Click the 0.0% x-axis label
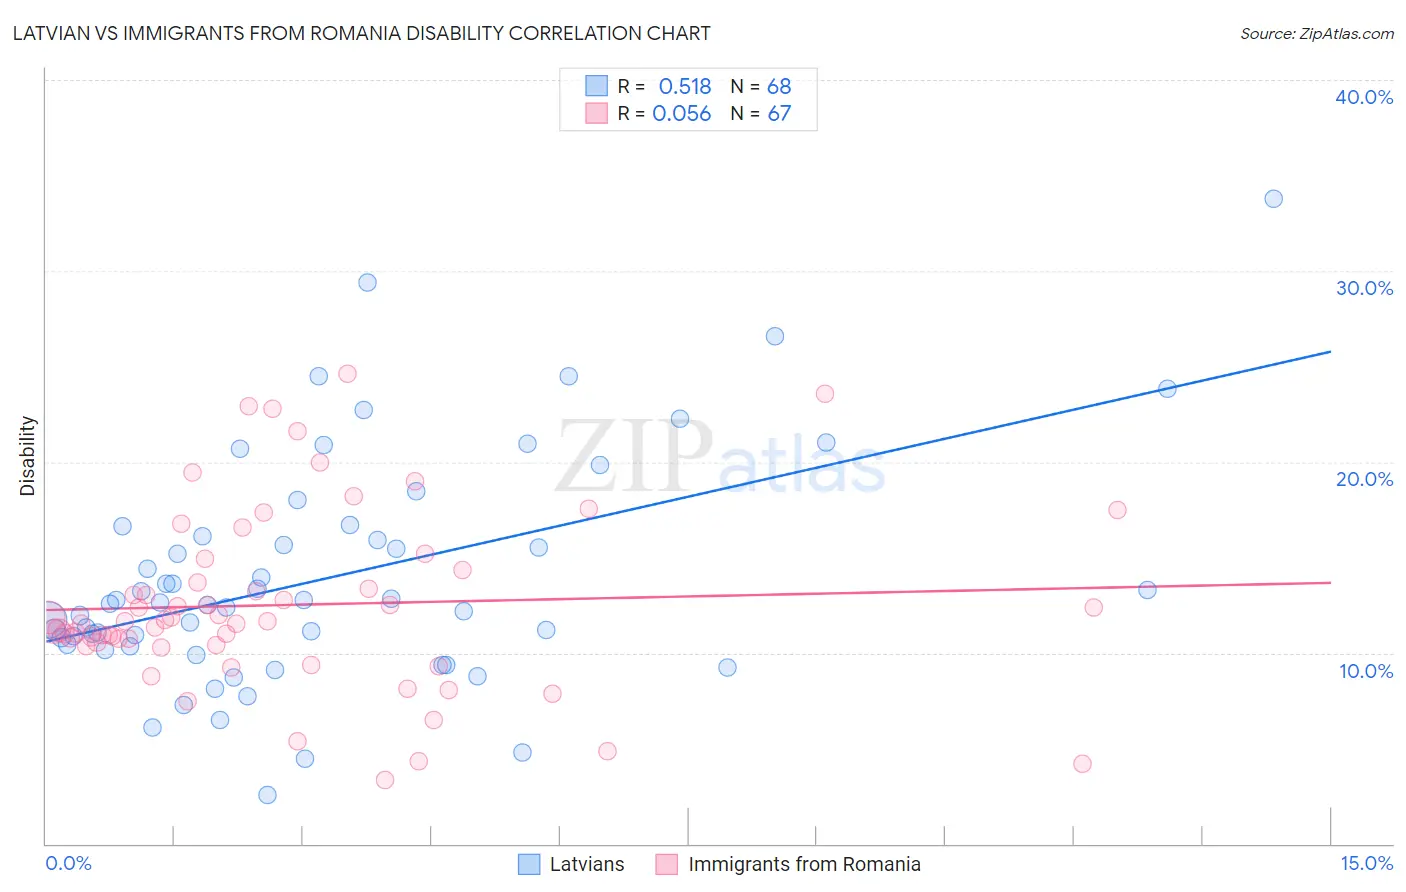1406x892 pixels. [x=68, y=863]
